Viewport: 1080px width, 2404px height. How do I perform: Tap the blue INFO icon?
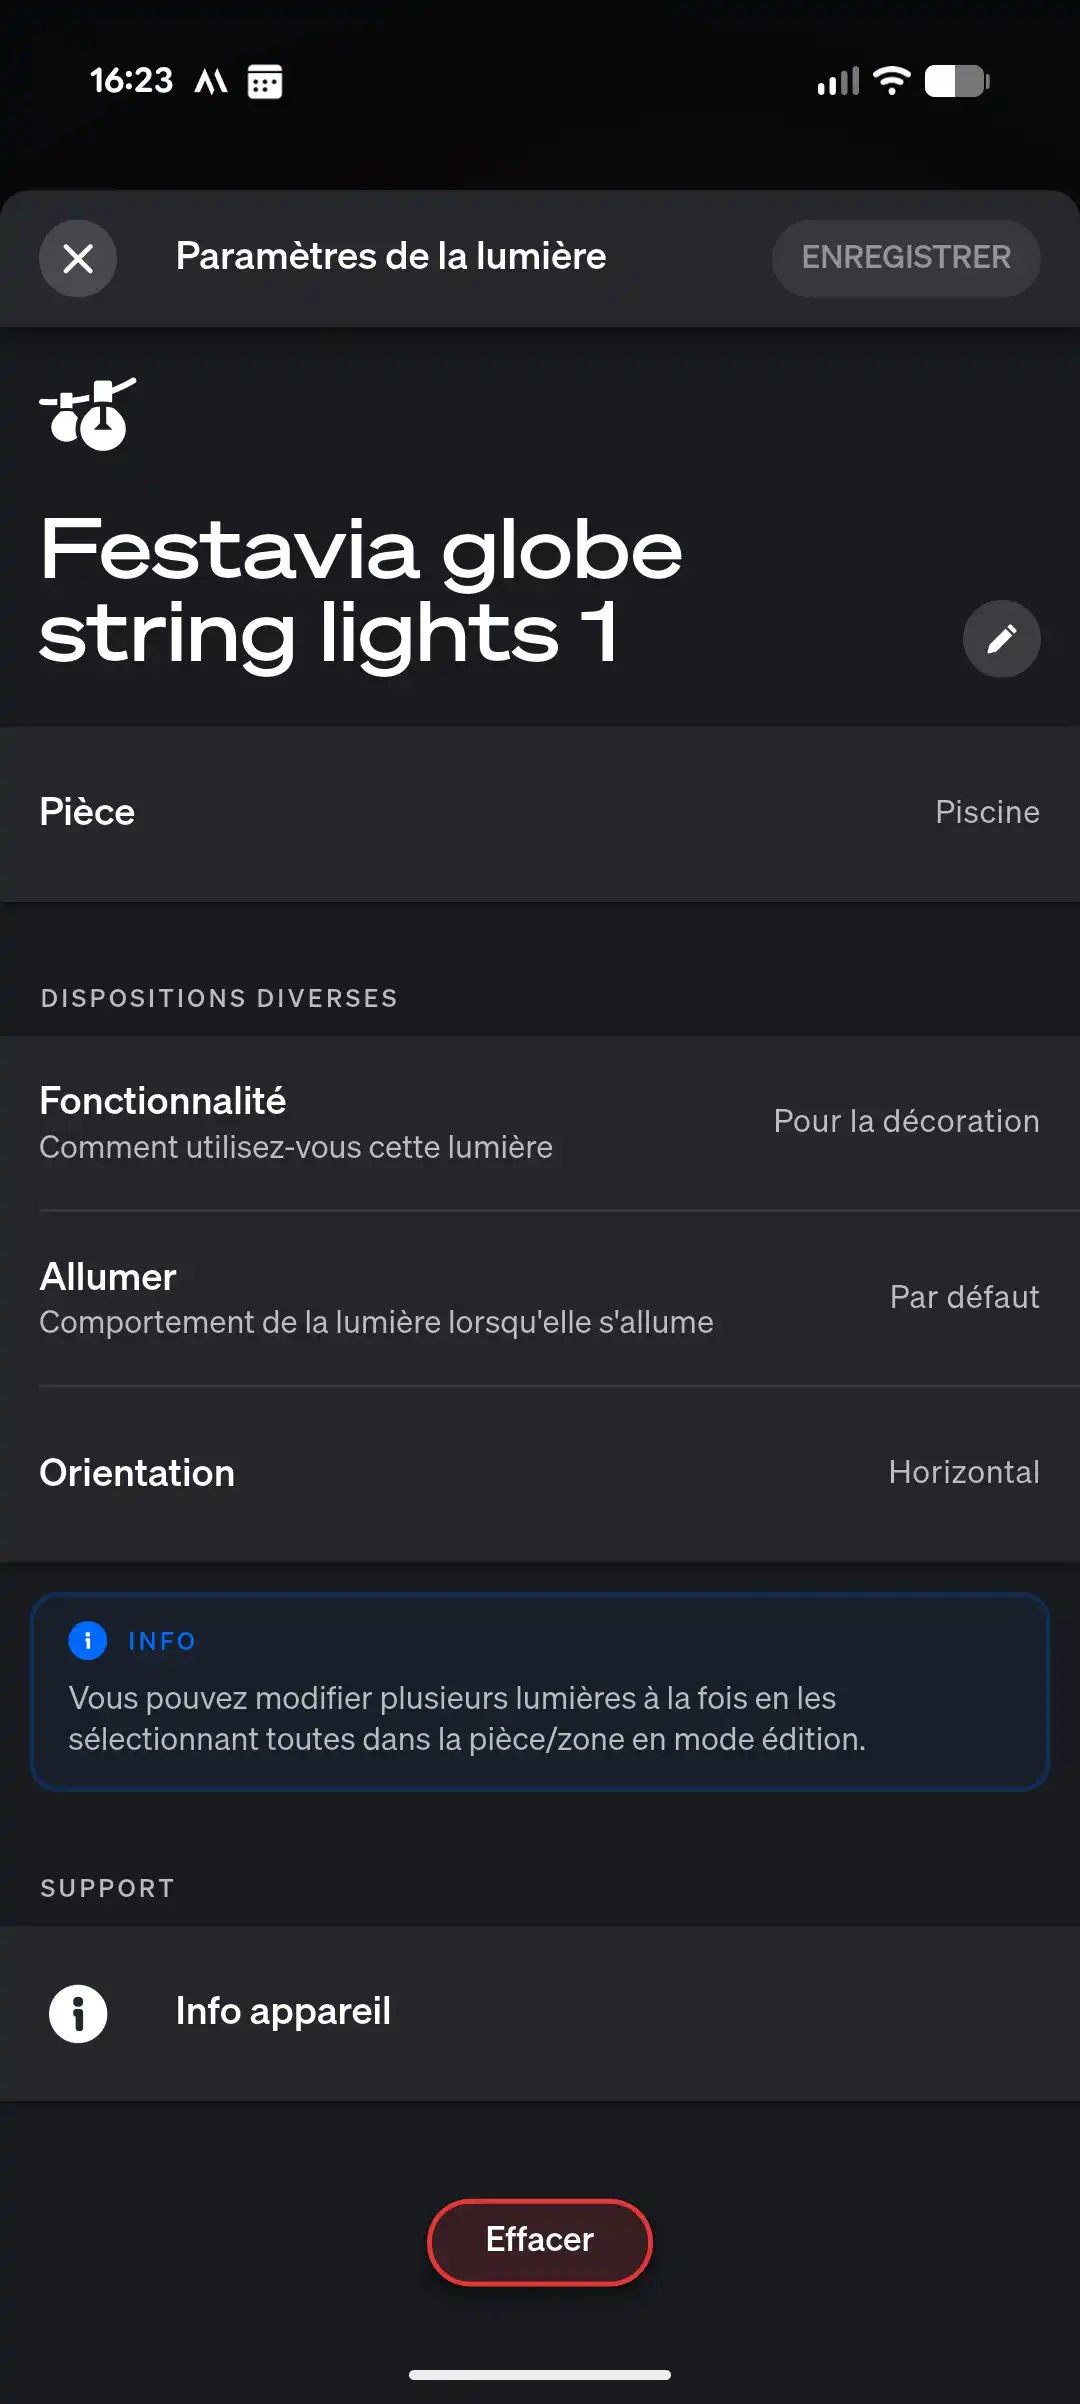pos(88,1641)
